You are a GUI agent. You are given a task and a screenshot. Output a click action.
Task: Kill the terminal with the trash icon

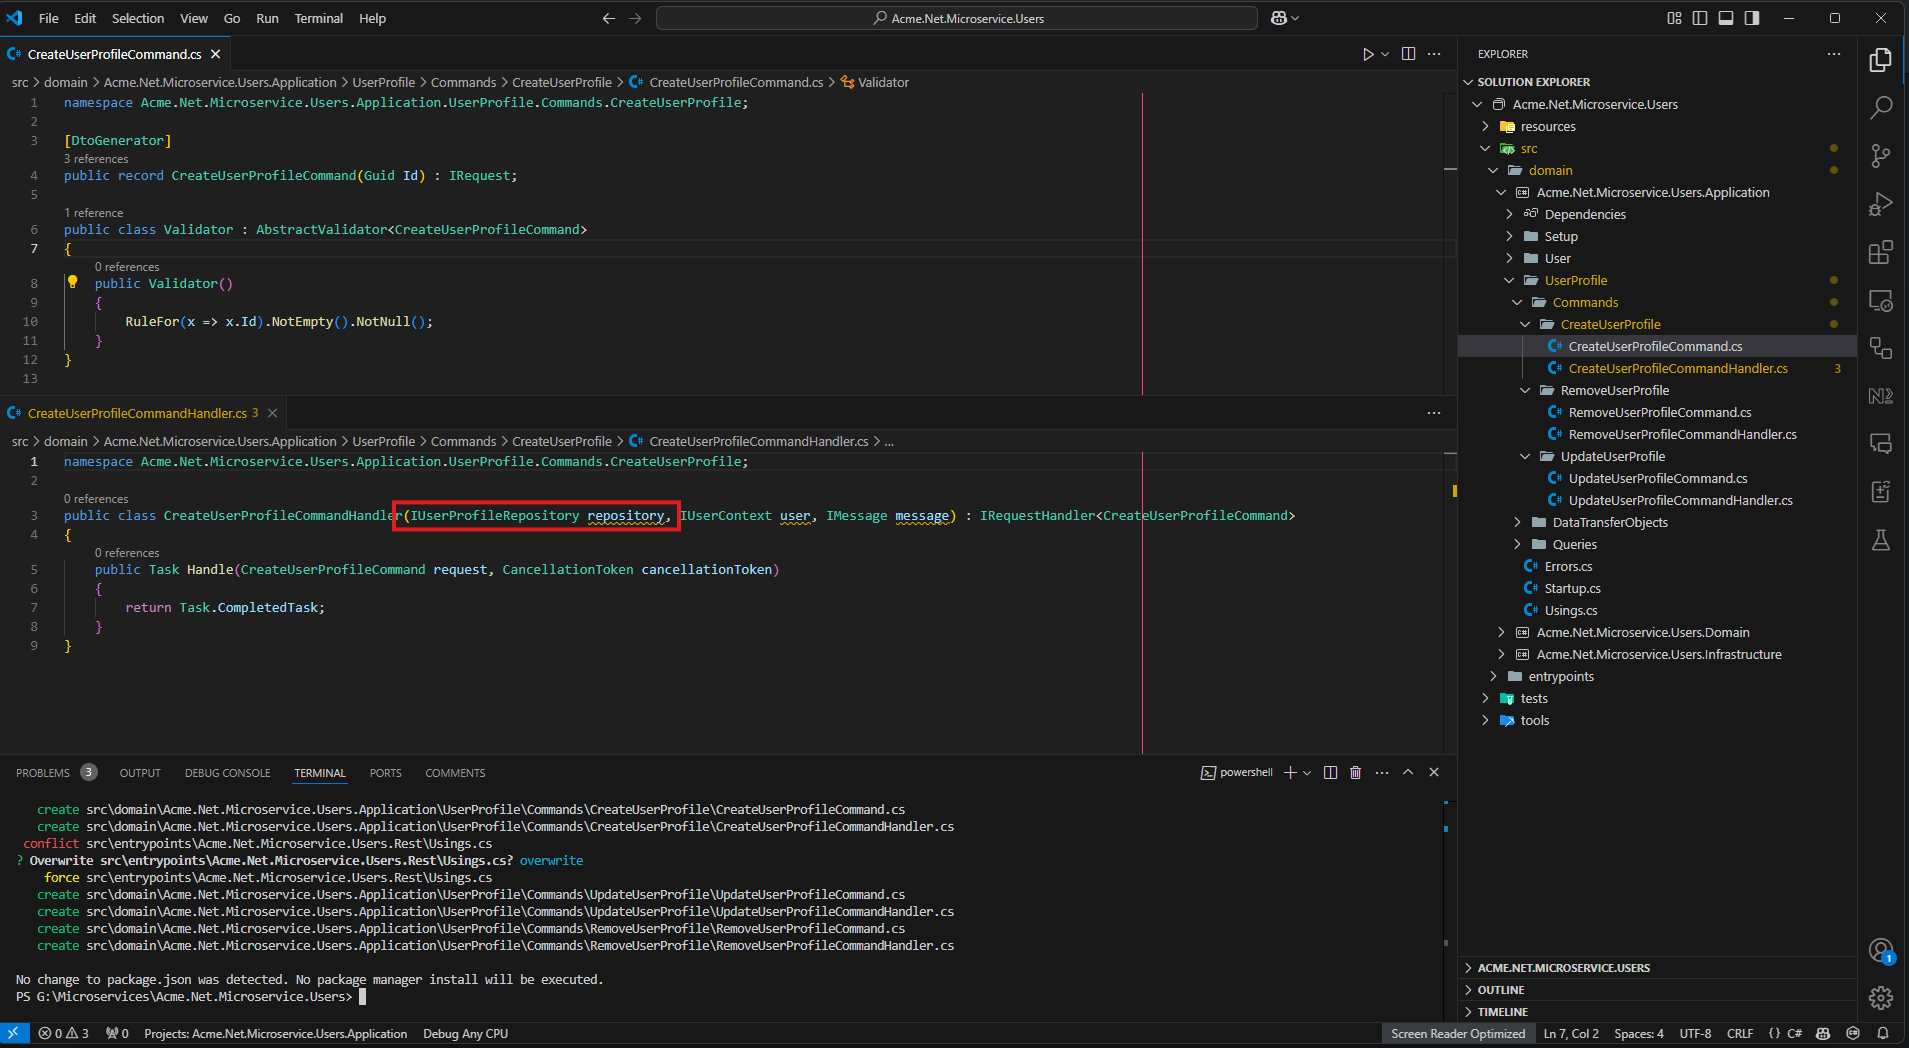(1356, 772)
